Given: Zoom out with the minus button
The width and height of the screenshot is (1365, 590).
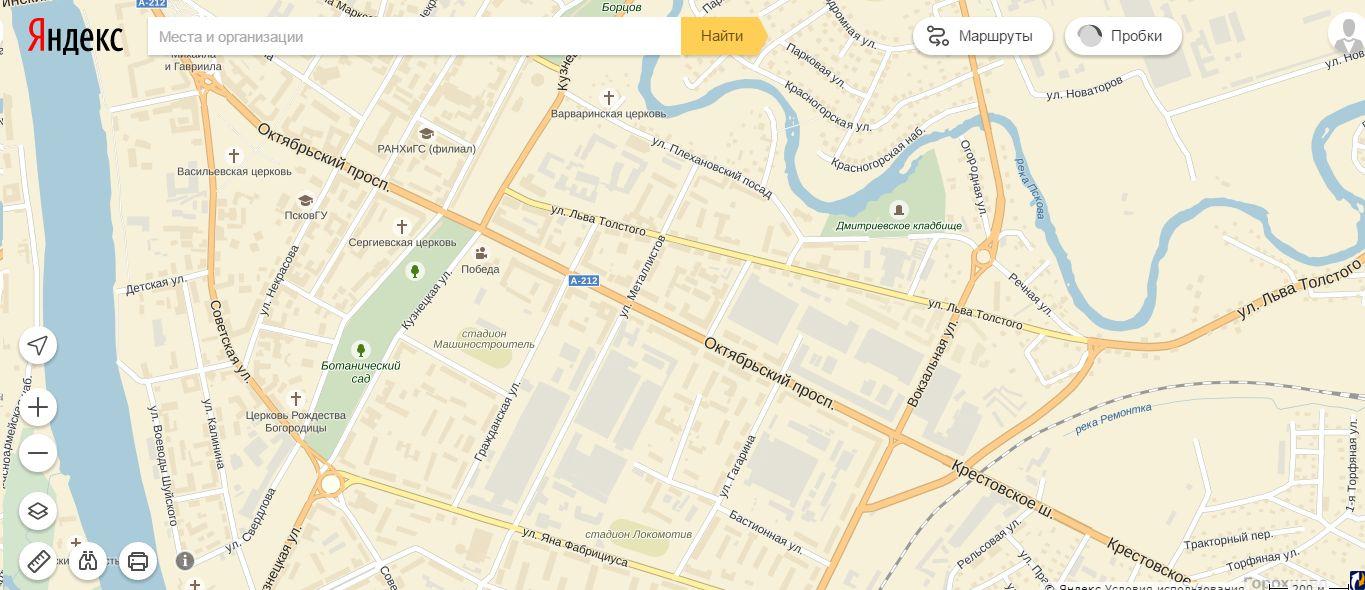Looking at the screenshot, I should pos(38,453).
